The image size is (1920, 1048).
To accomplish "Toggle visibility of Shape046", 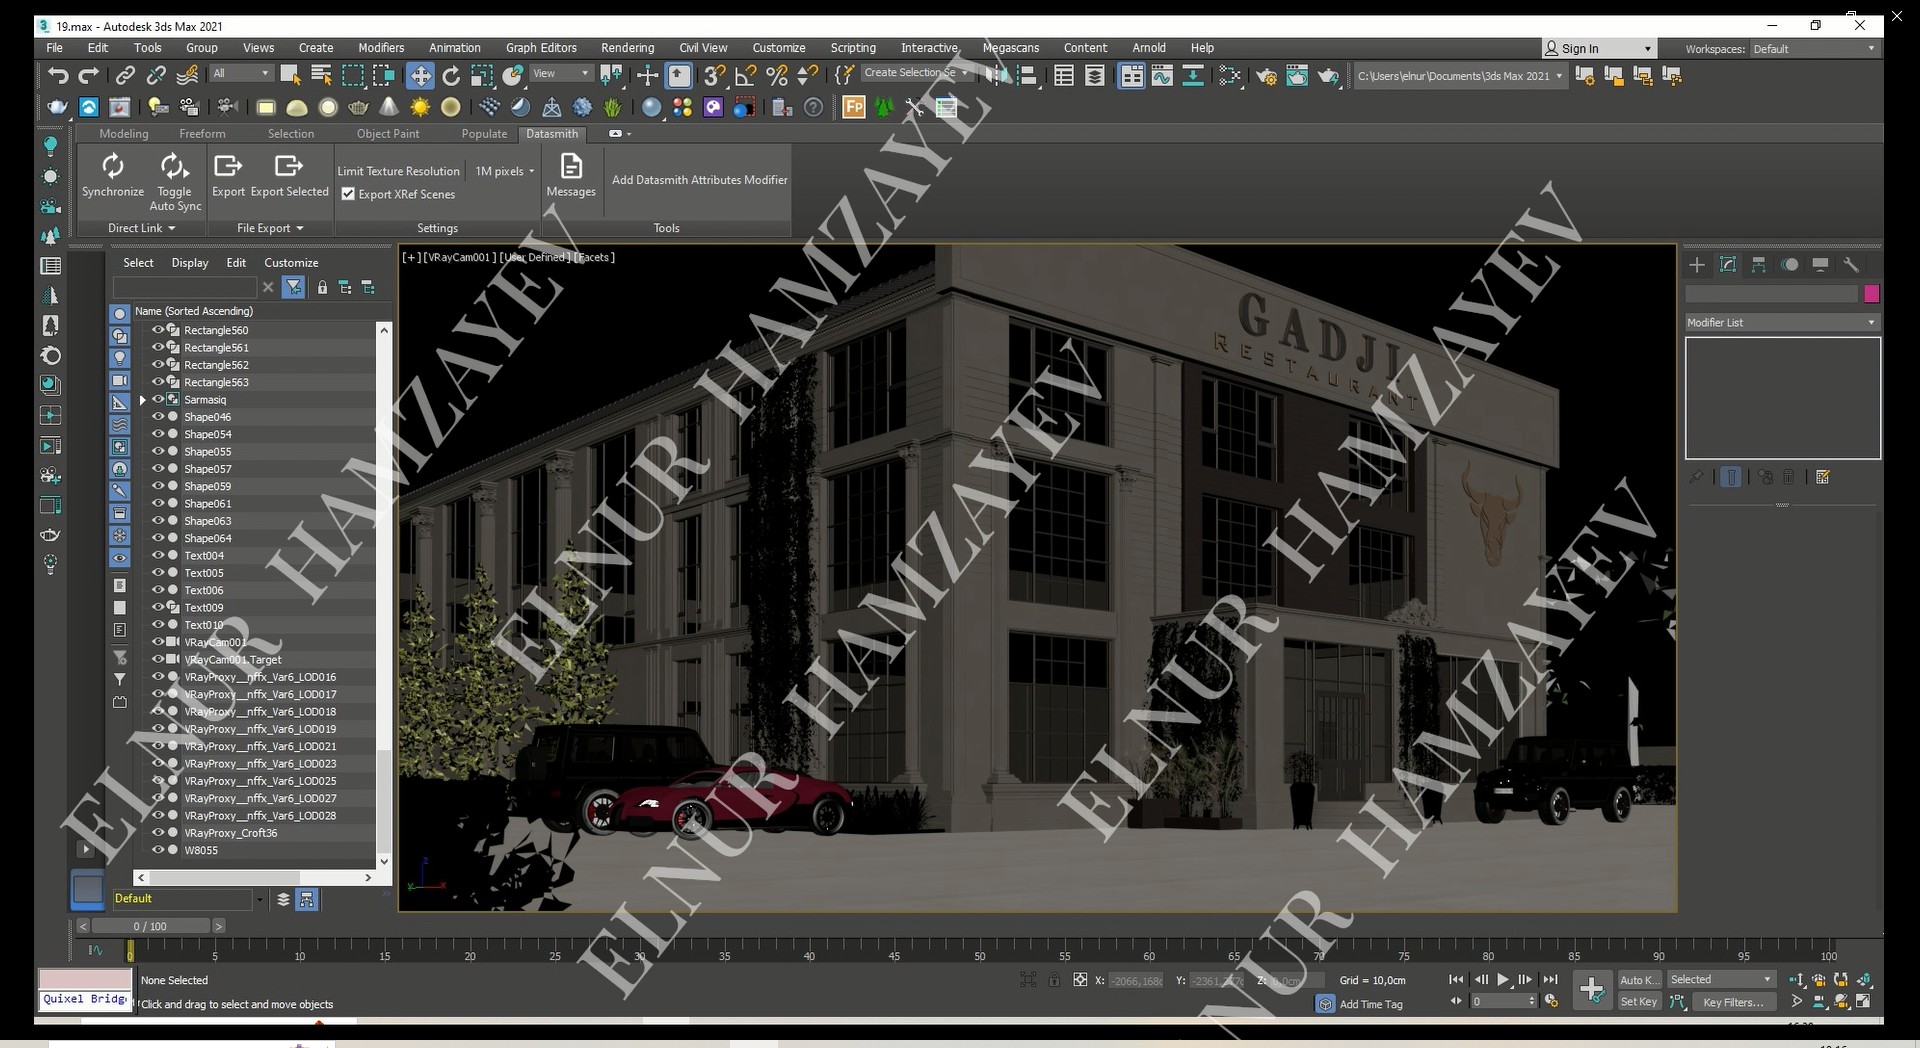I will pyautogui.click(x=157, y=417).
